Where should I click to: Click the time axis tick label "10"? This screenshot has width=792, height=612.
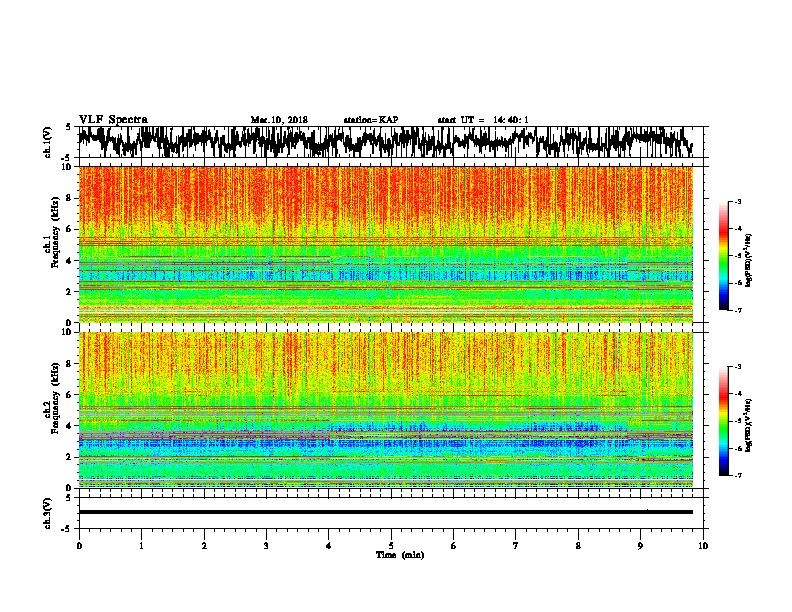703,546
